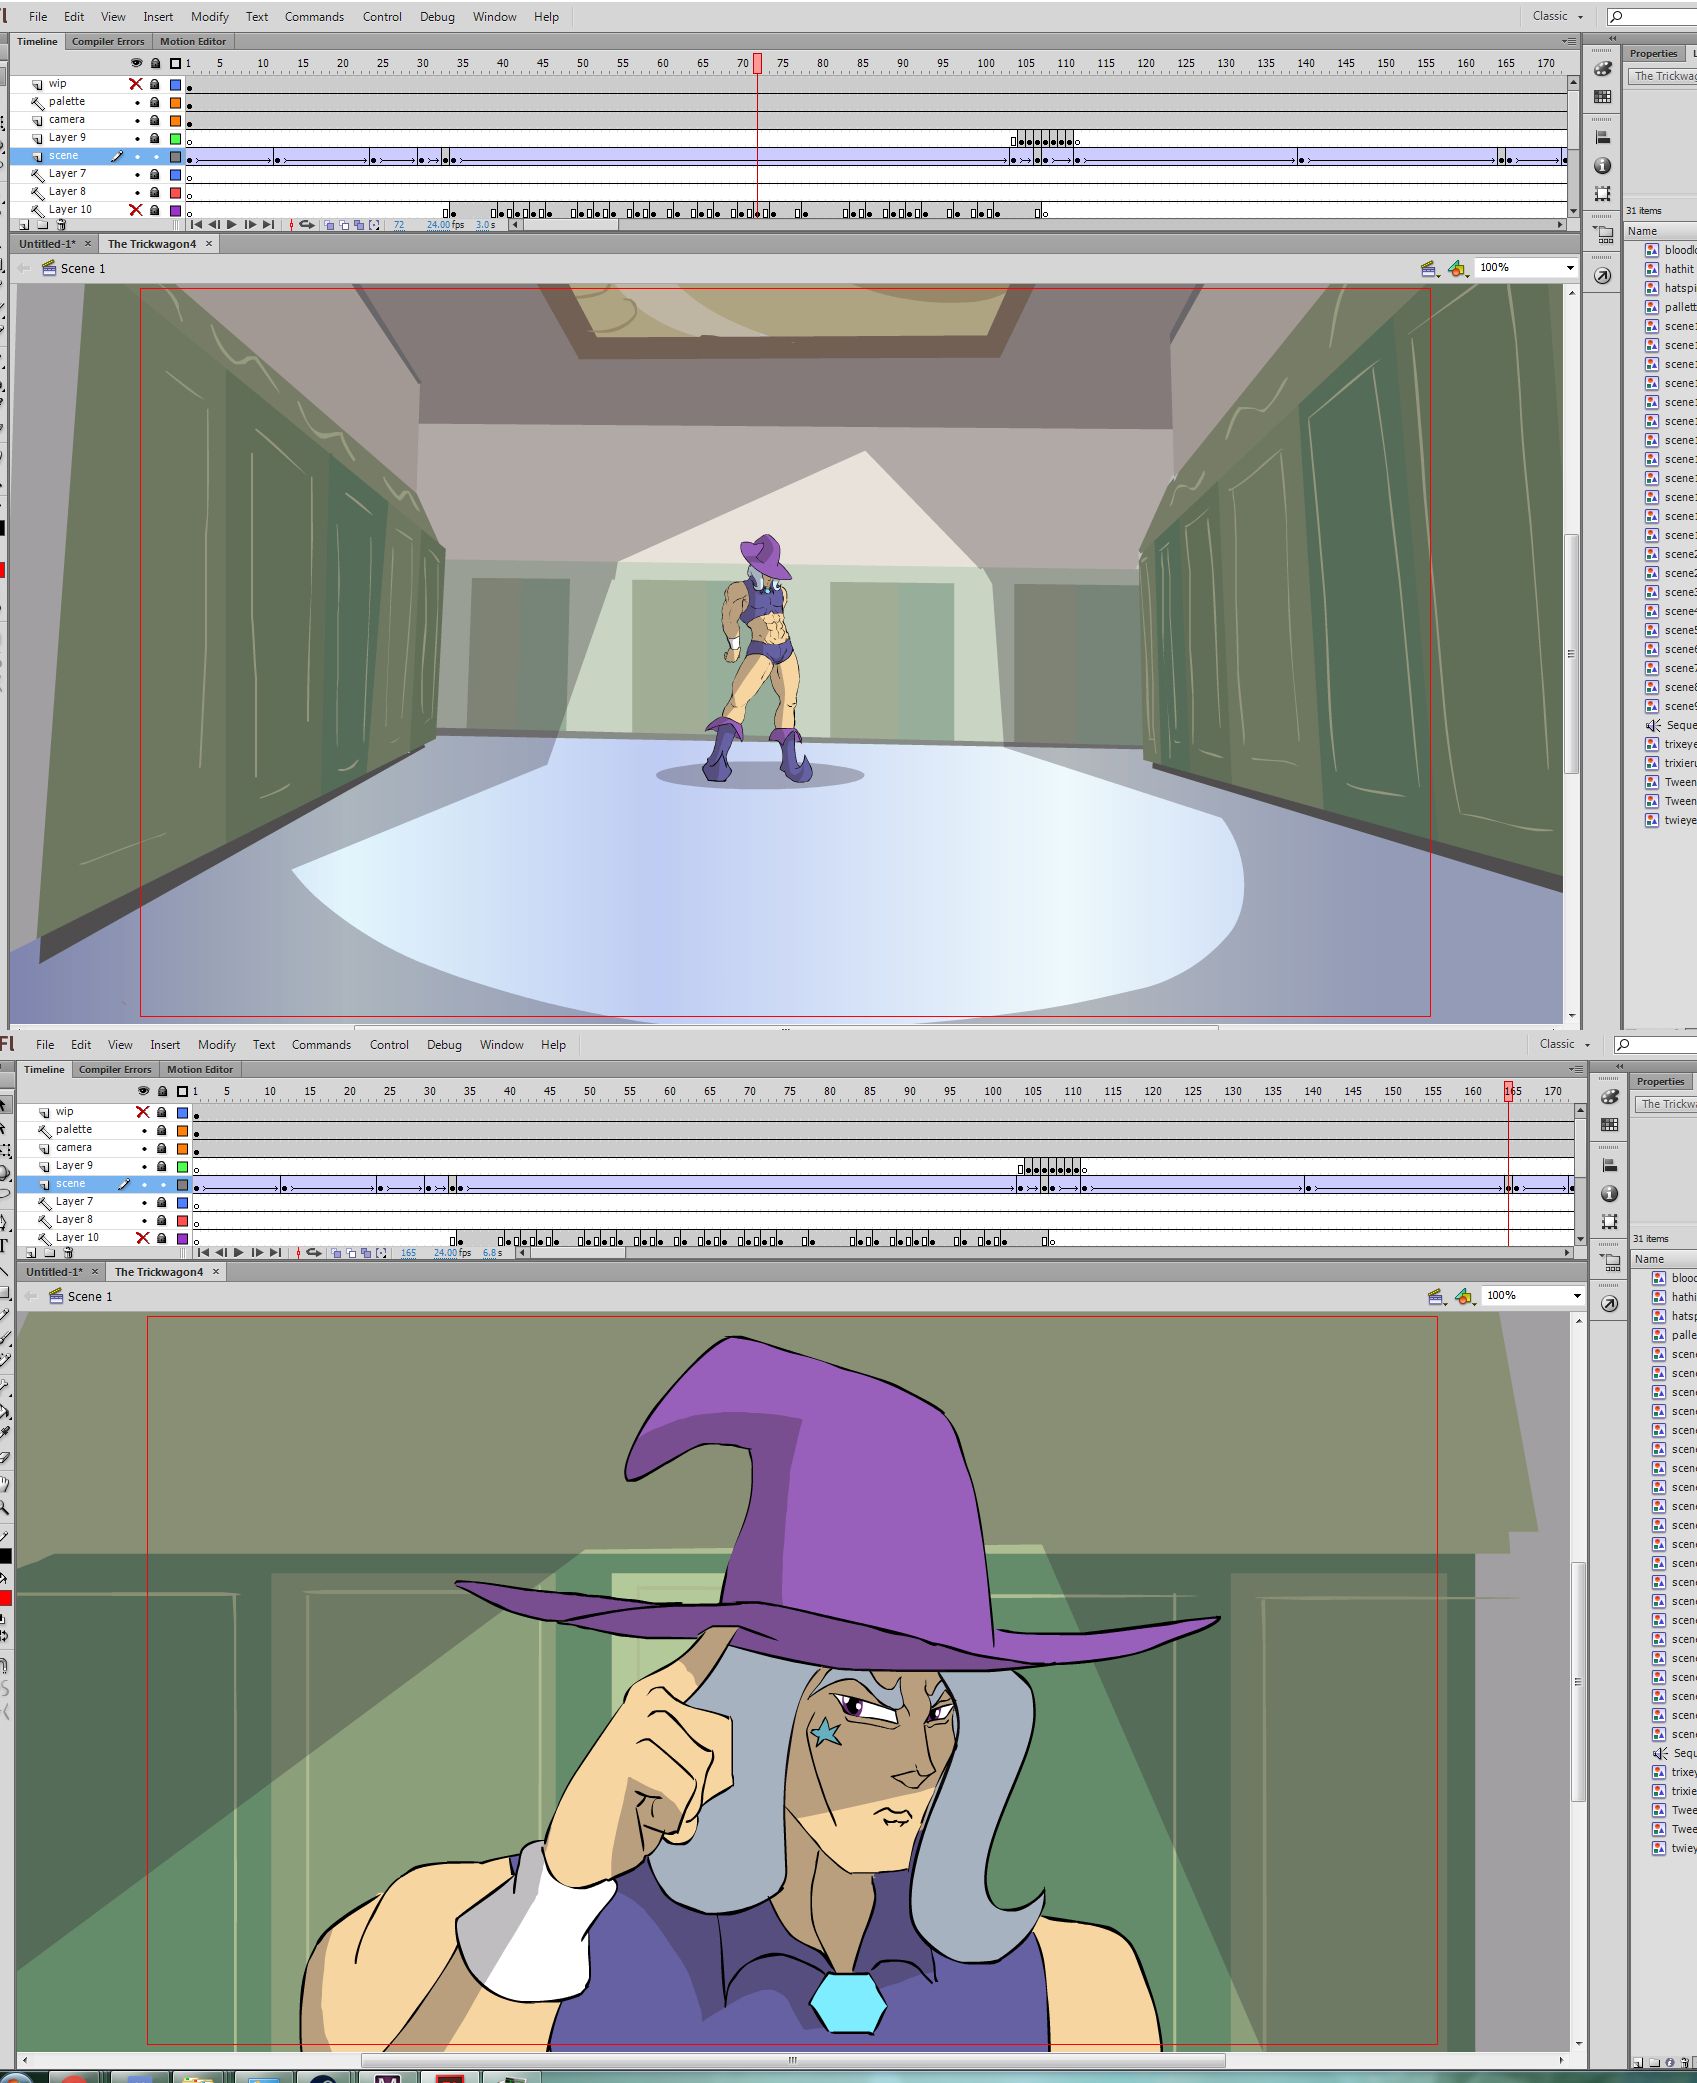Click the New Folder icon in top timeline
The image size is (1697, 2083).
point(42,225)
